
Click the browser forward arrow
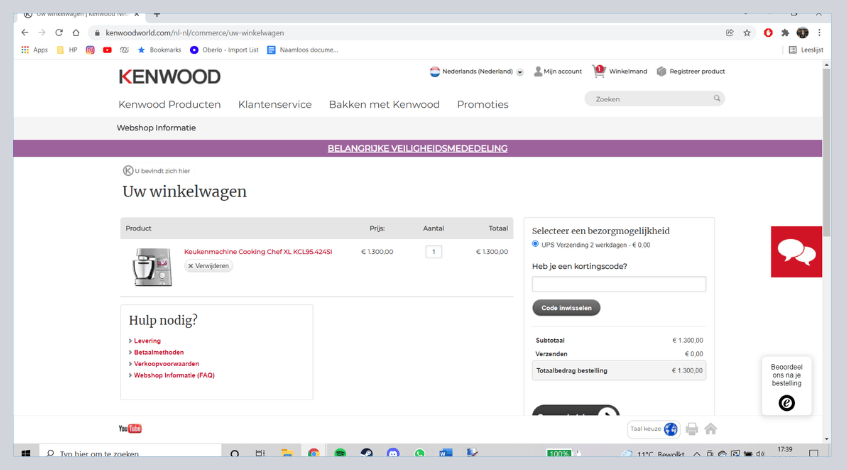(x=42, y=33)
